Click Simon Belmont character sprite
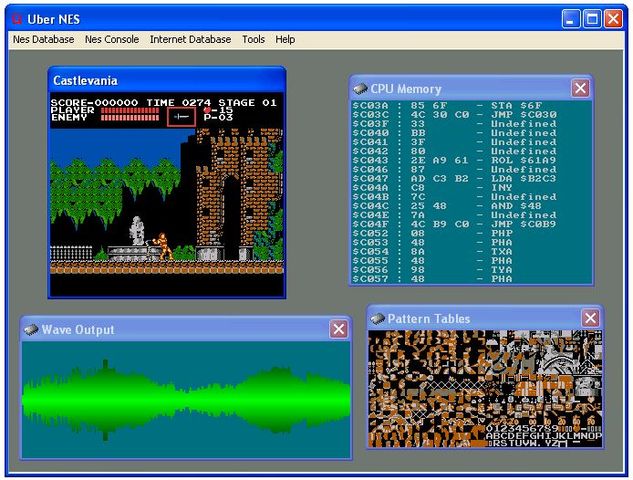 pyautogui.click(x=164, y=246)
